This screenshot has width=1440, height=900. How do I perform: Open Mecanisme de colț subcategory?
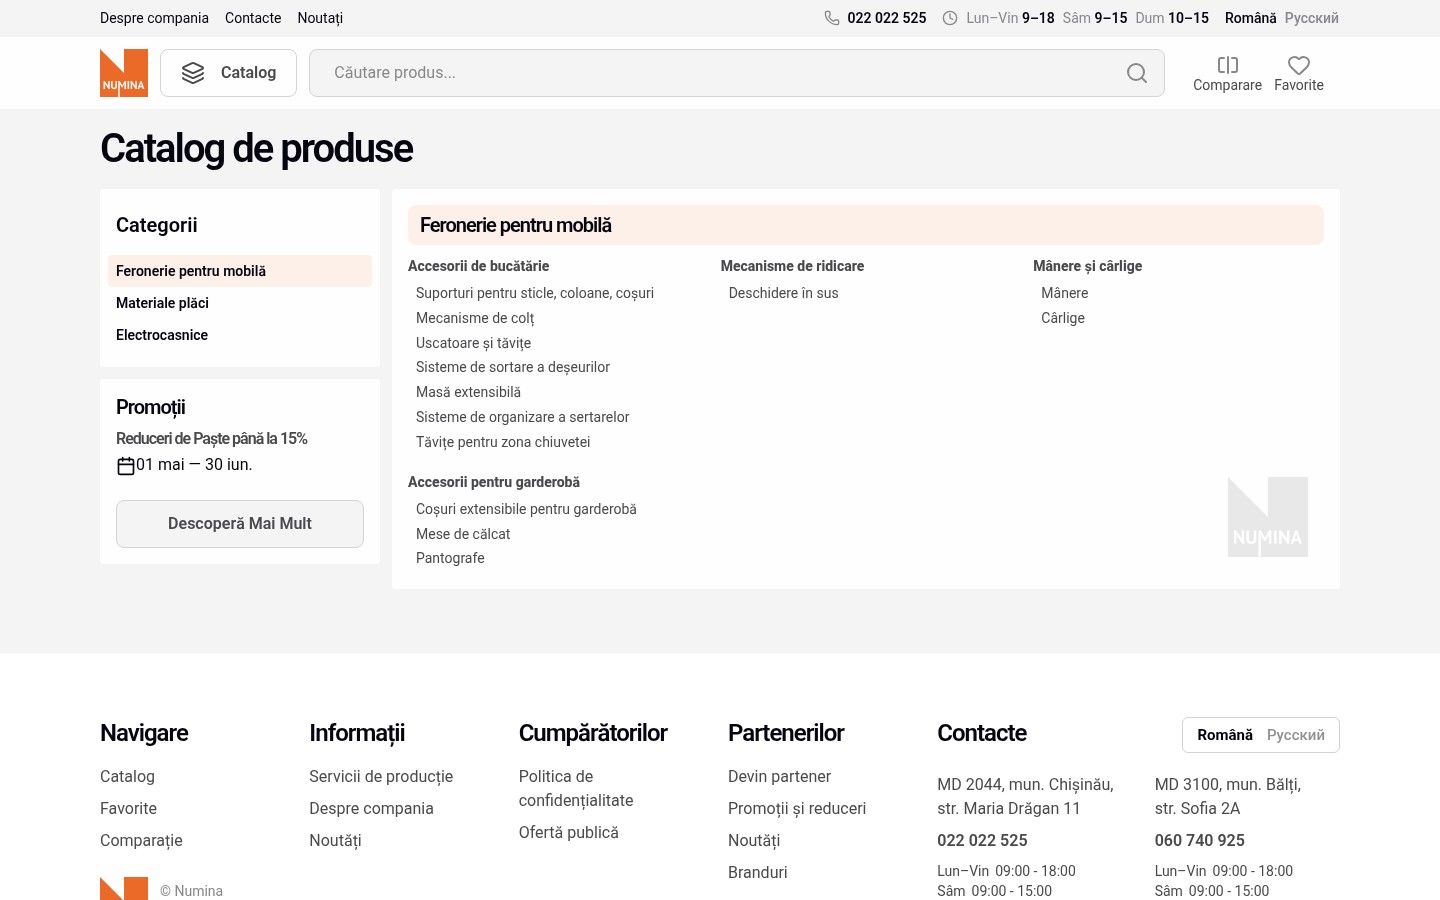tap(475, 318)
